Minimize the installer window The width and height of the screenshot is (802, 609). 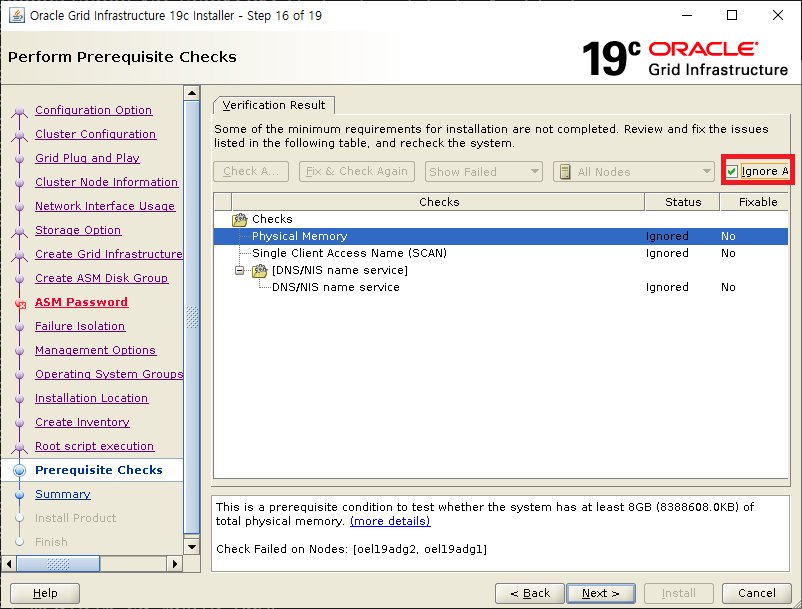click(x=687, y=15)
